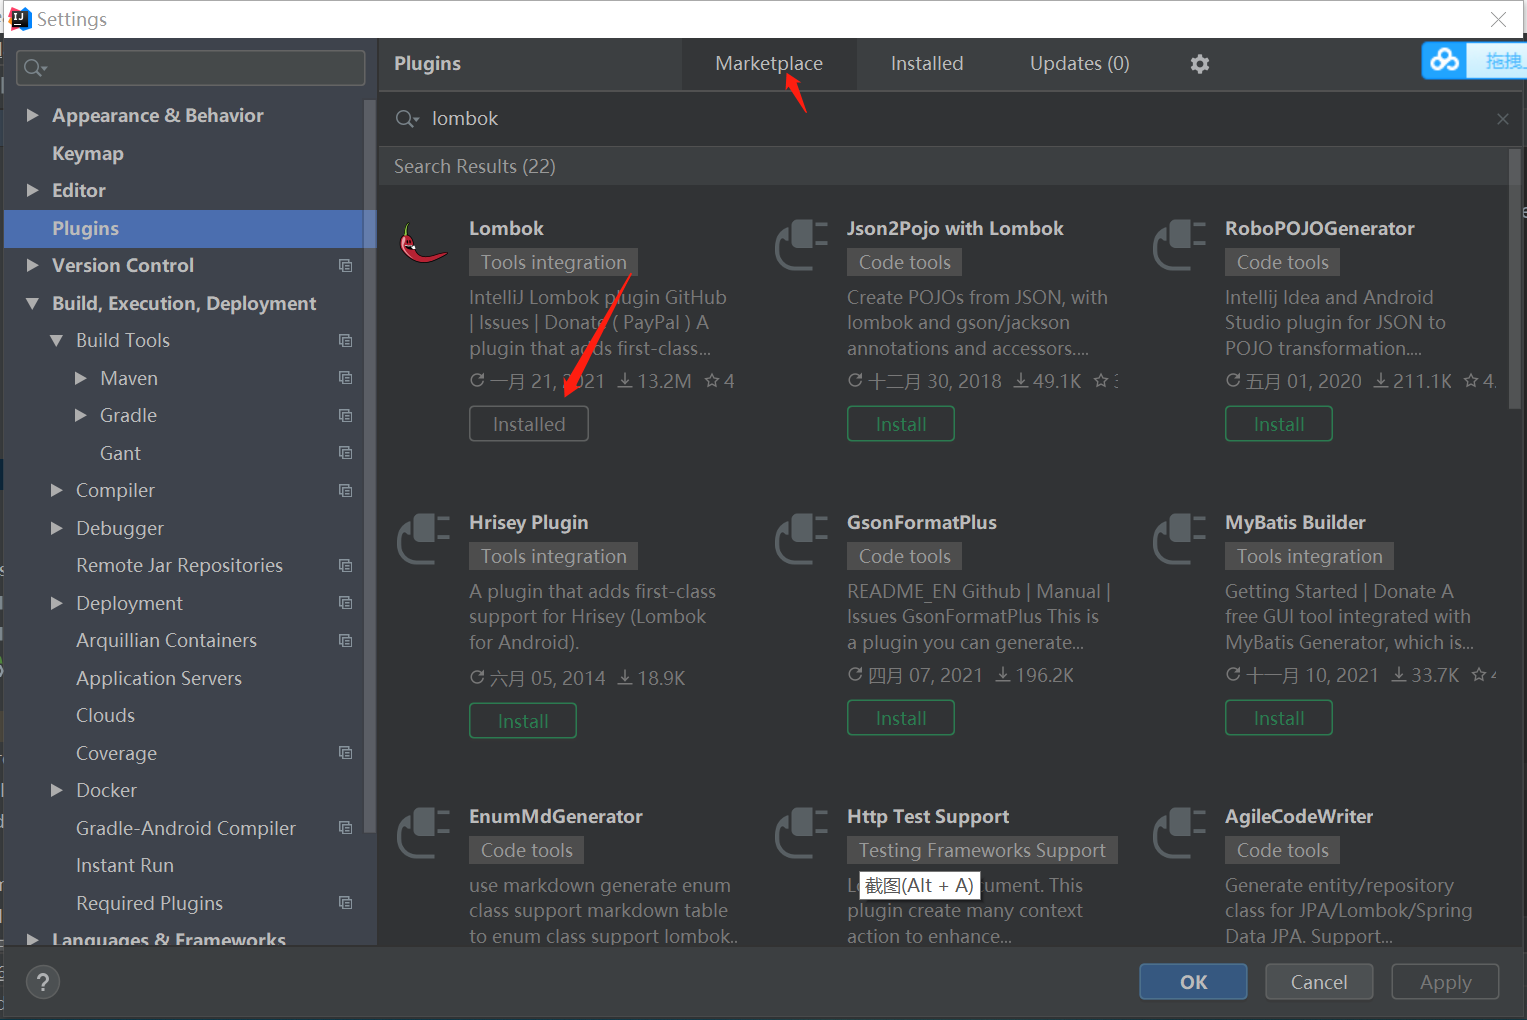The height and width of the screenshot is (1020, 1527).
Task: Click the blue Baidu Netdisk cloud icon
Action: coord(1444,60)
